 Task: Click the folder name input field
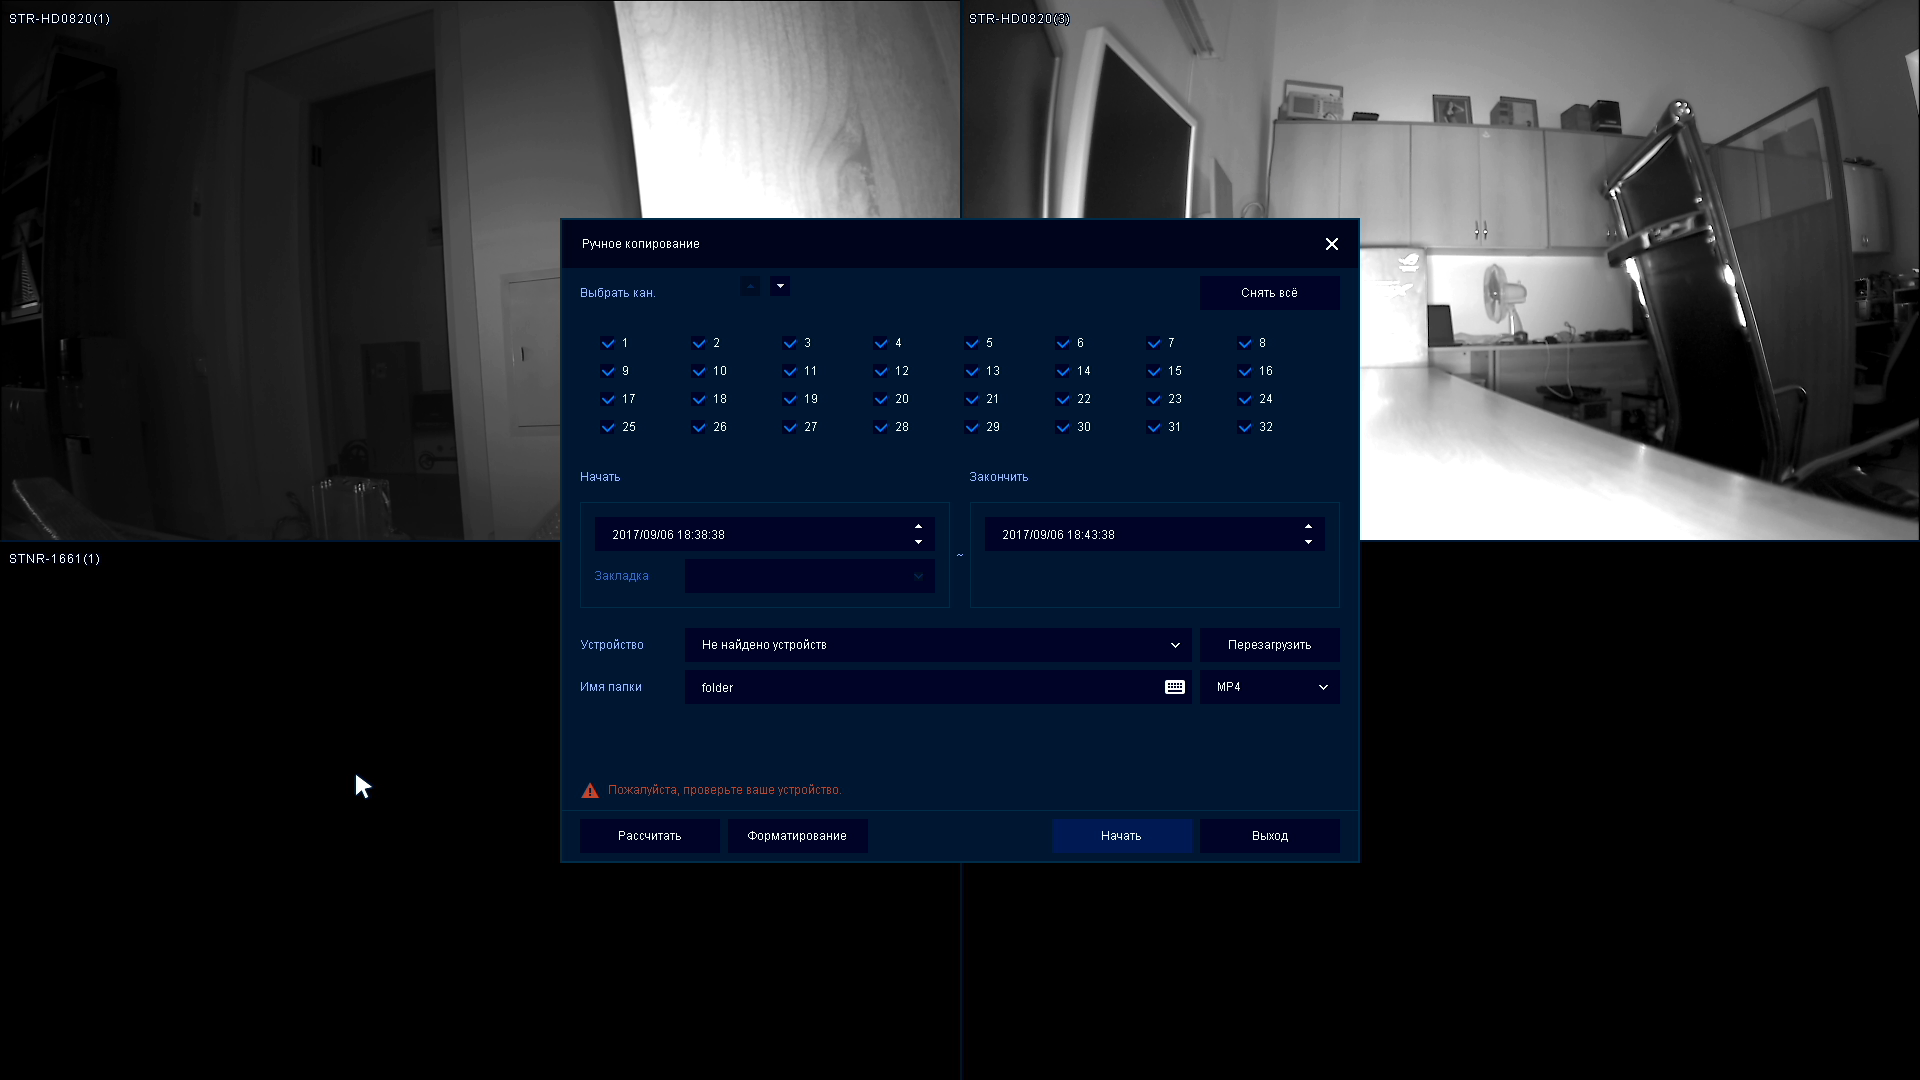click(920, 687)
